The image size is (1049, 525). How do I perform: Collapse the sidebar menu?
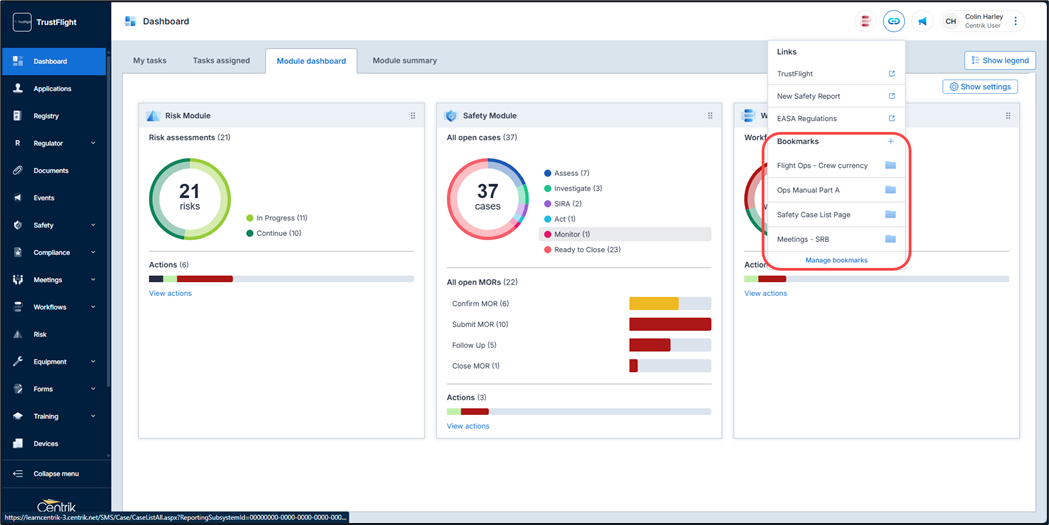click(55, 474)
